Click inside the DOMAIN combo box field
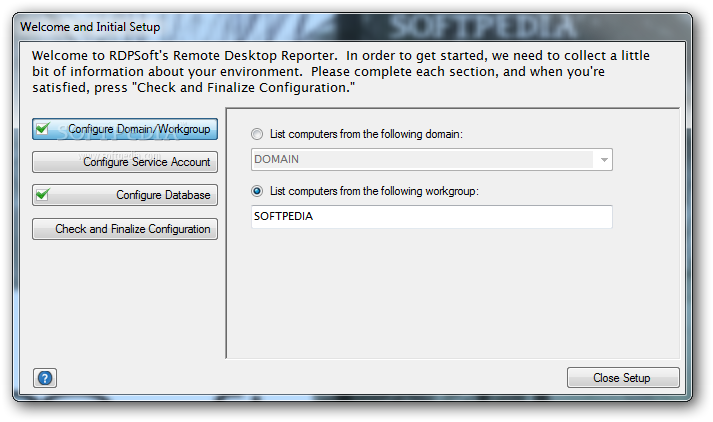This screenshot has height=422, width=713. tap(432, 160)
